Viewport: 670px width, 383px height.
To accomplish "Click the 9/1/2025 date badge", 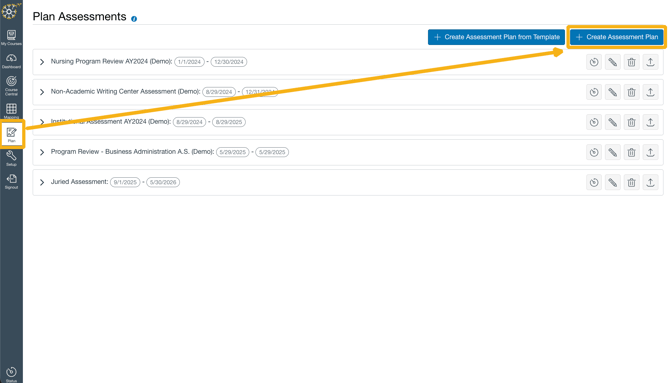I will pos(125,182).
